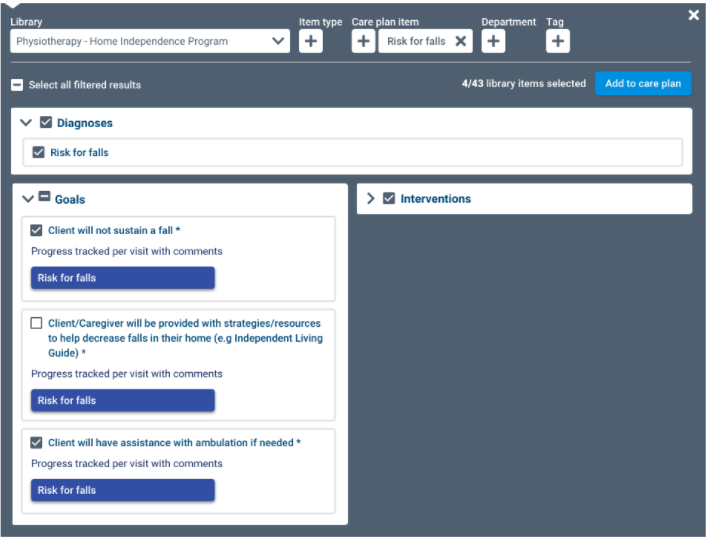Toggle Select all filtered results checkbox

(17, 85)
